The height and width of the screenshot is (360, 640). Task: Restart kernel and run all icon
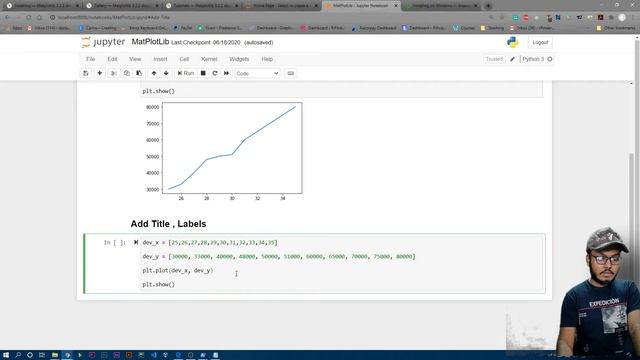pos(227,73)
